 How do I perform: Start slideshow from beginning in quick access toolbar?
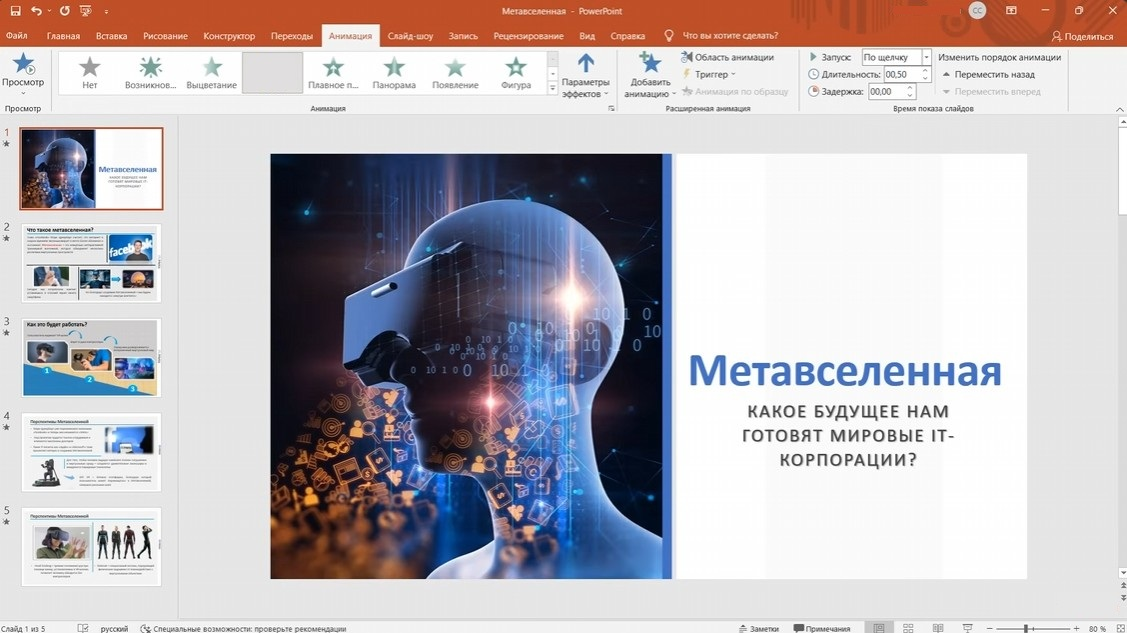pos(86,11)
